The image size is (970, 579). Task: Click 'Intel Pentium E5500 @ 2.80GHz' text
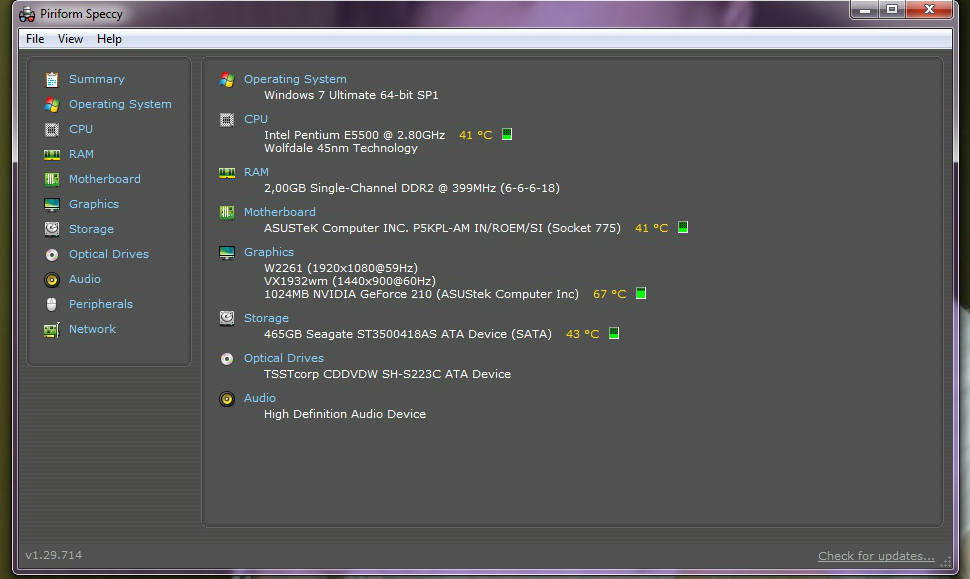pyautogui.click(x=354, y=135)
